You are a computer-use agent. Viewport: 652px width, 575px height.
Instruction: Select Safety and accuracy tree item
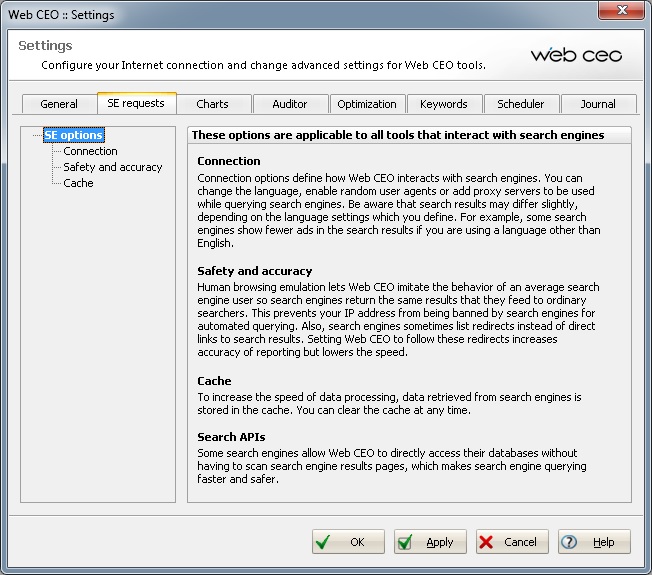tap(113, 167)
